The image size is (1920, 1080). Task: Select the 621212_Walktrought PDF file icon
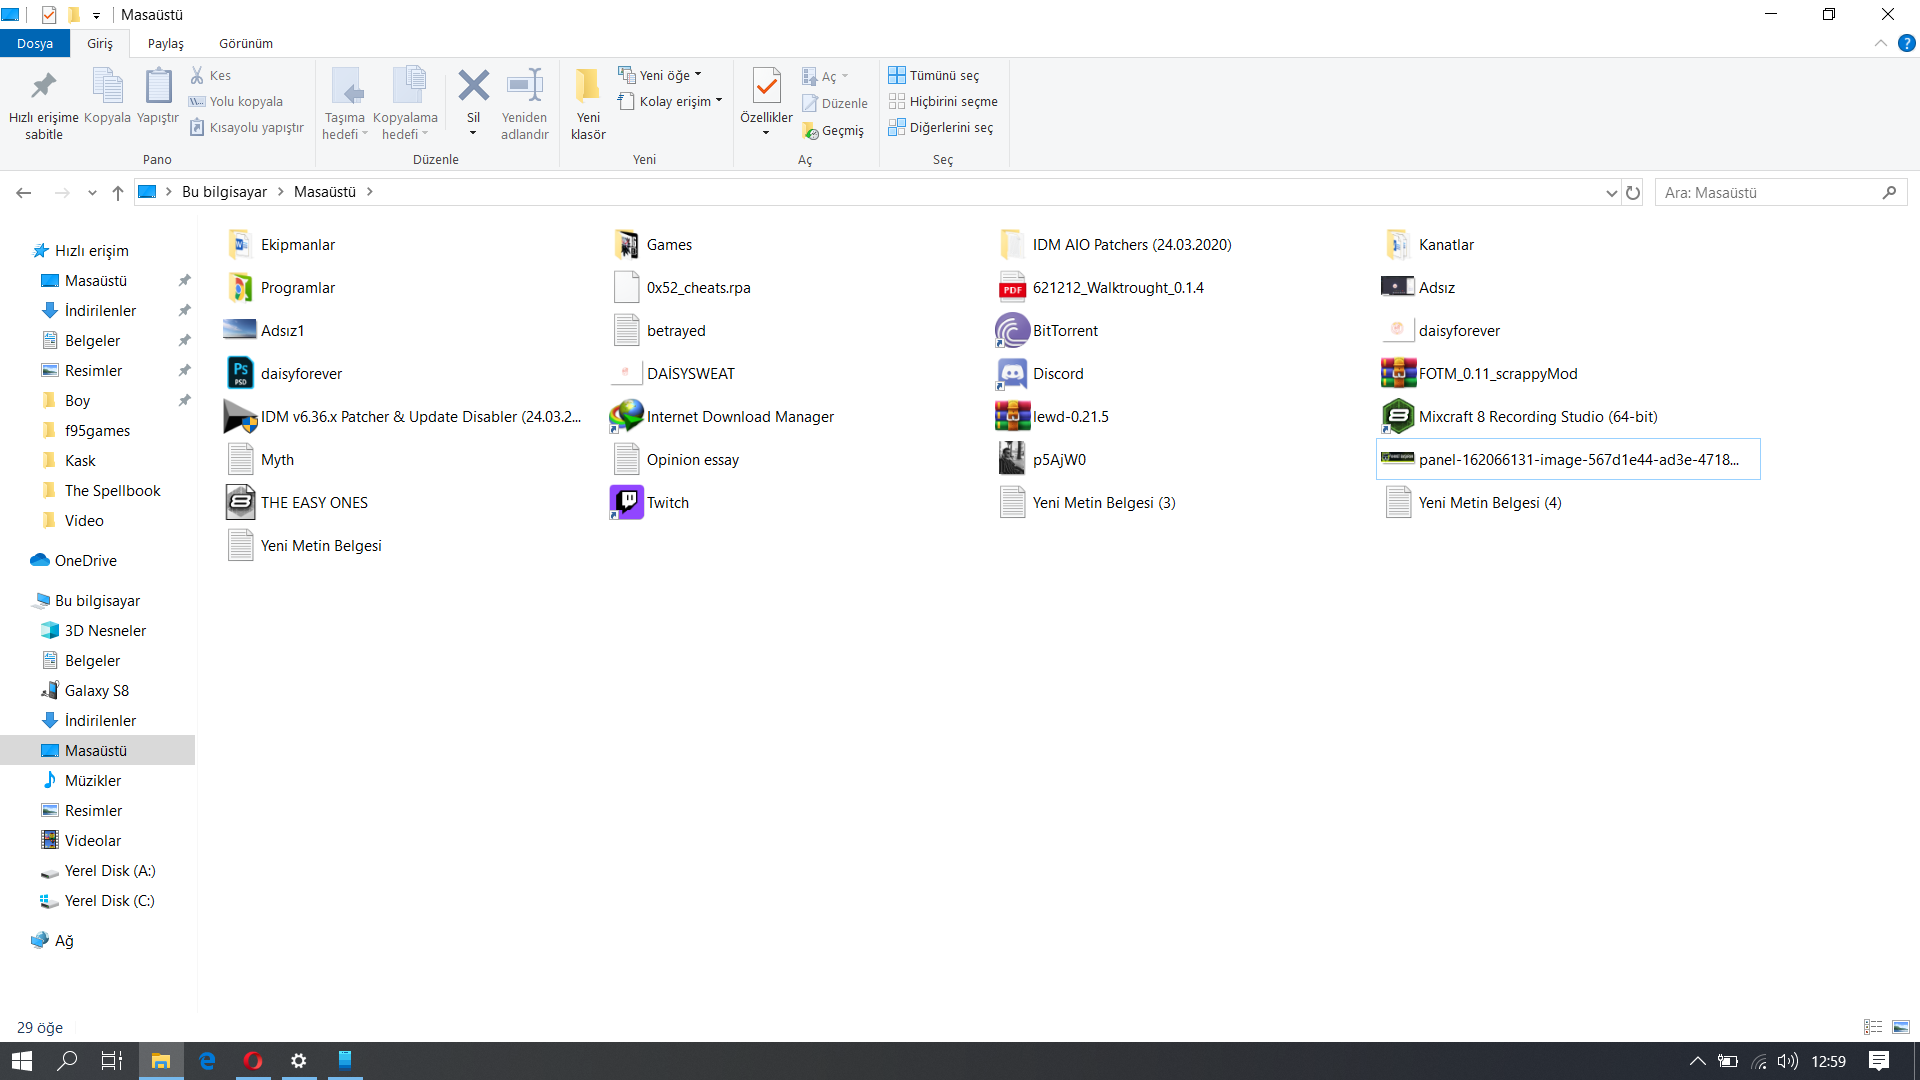click(x=1012, y=287)
